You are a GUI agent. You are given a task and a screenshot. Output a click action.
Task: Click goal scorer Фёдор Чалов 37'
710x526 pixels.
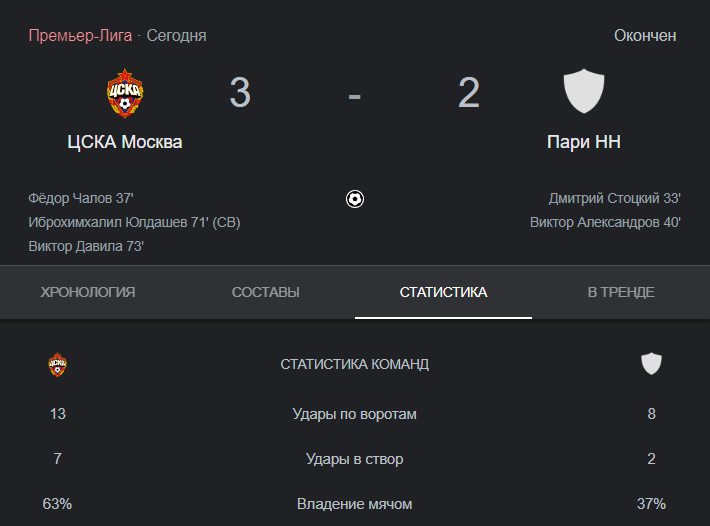click(81, 198)
